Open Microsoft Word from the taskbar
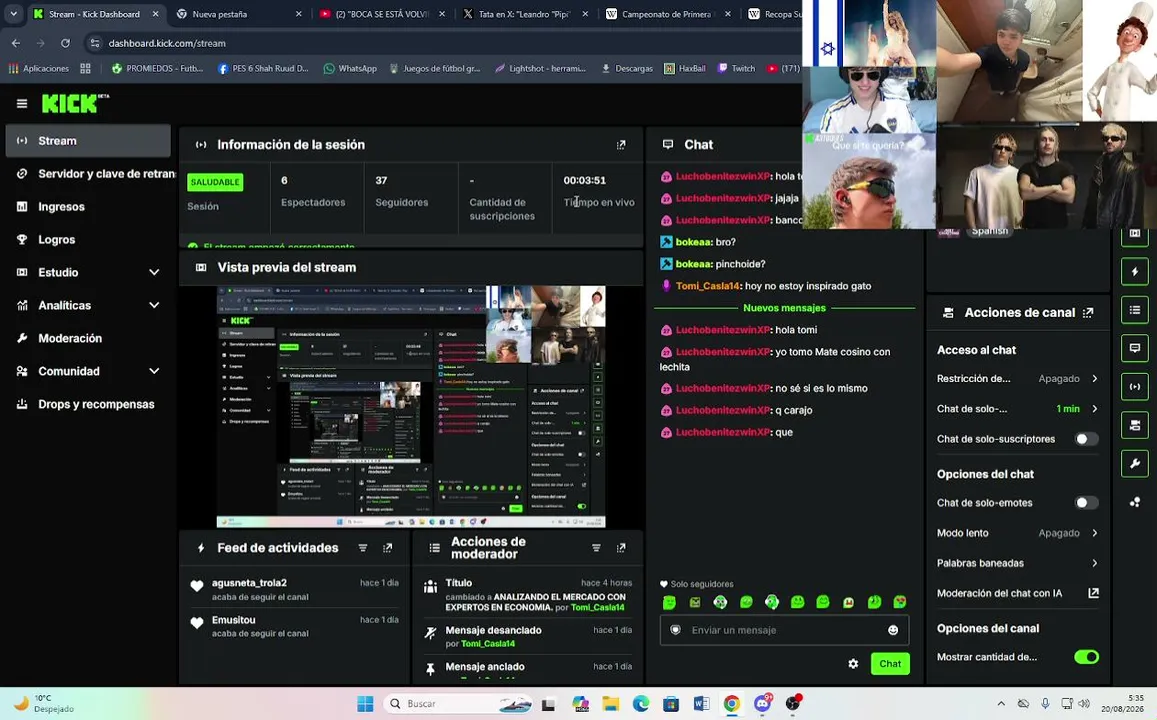 tap(701, 704)
